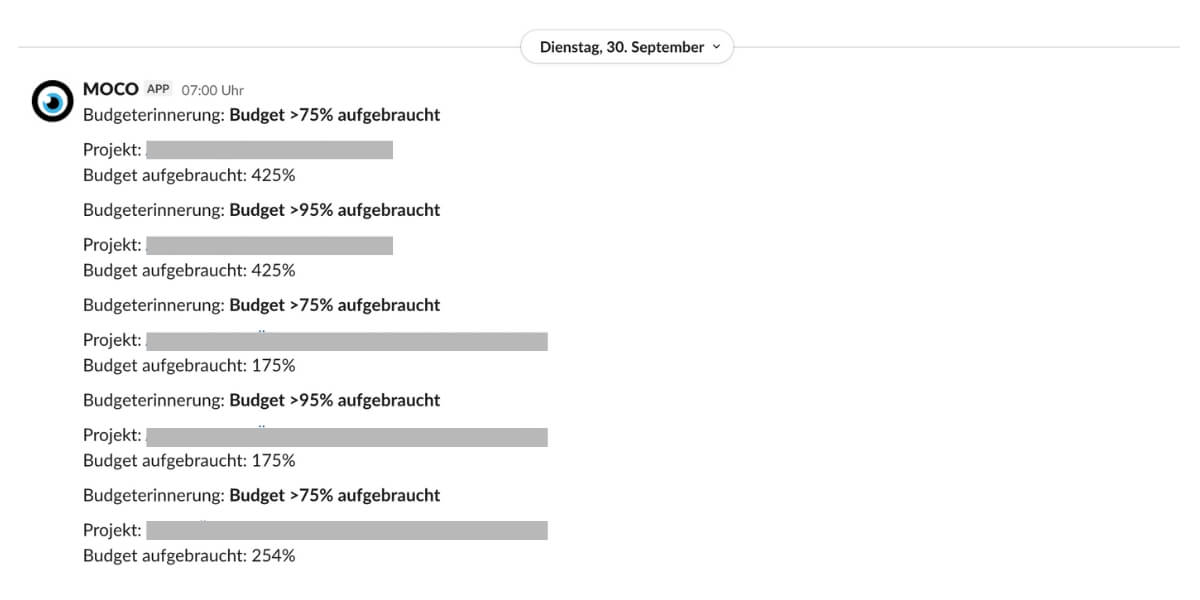The height and width of the screenshot is (600, 1200).
Task: Open the fourth redacted project name link
Action: click(x=346, y=436)
